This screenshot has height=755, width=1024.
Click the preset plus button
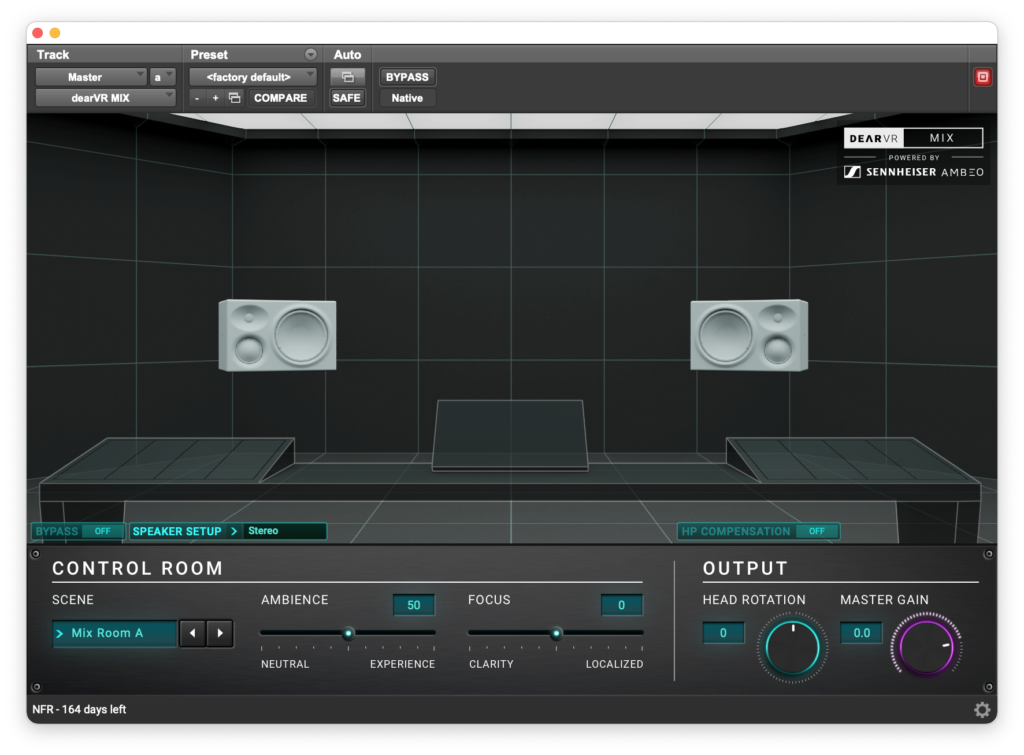[x=215, y=98]
